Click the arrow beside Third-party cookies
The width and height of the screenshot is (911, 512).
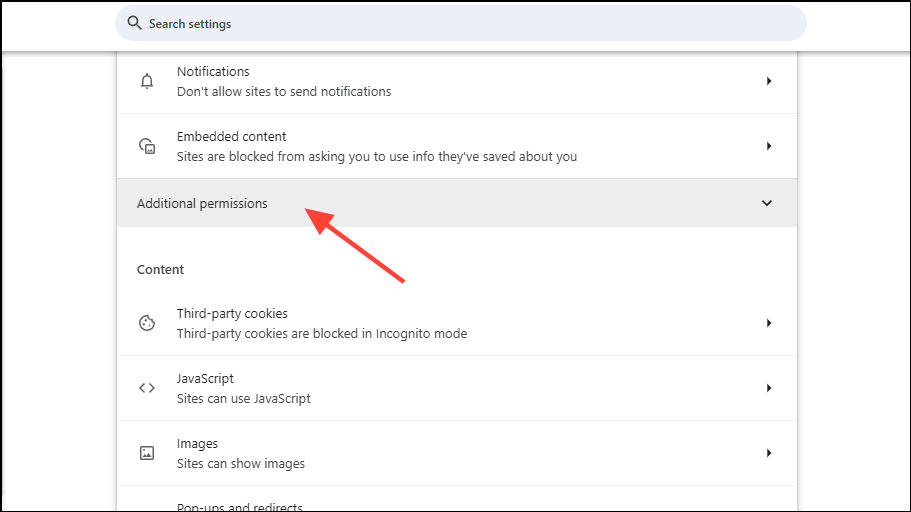pos(769,323)
